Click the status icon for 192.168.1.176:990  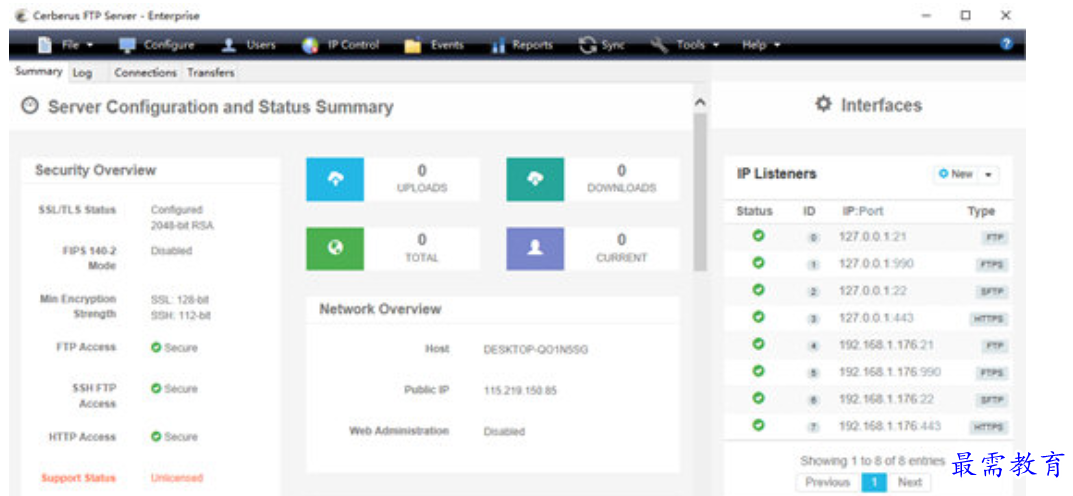758,371
